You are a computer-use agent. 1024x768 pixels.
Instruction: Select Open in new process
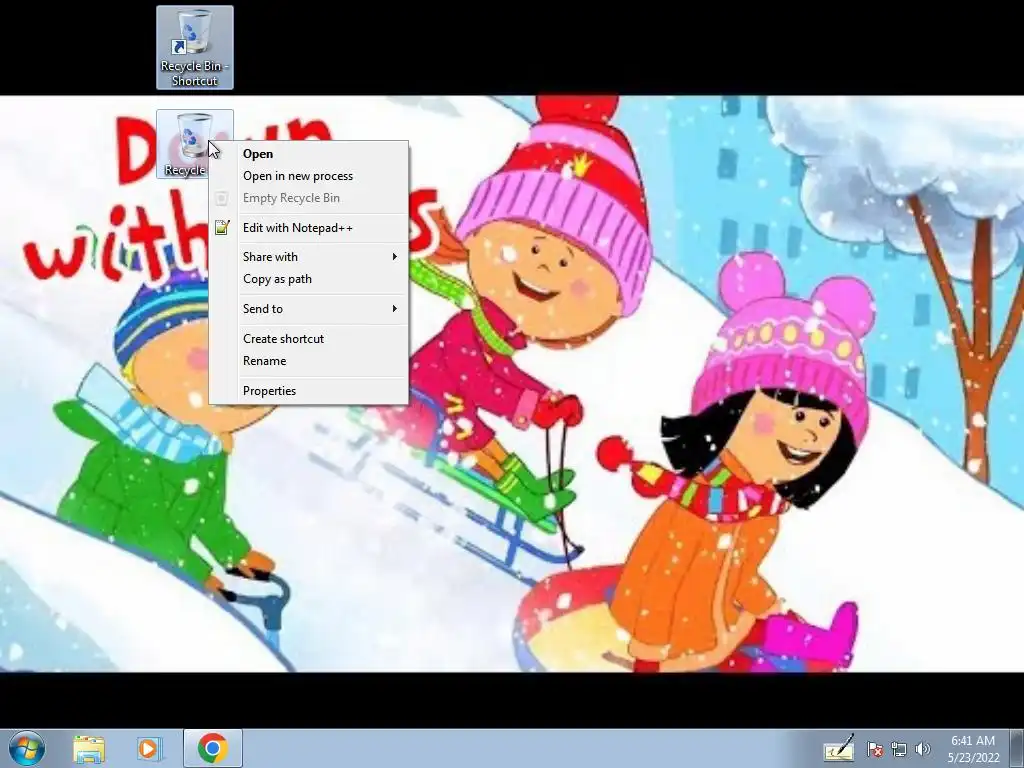(308, 176)
